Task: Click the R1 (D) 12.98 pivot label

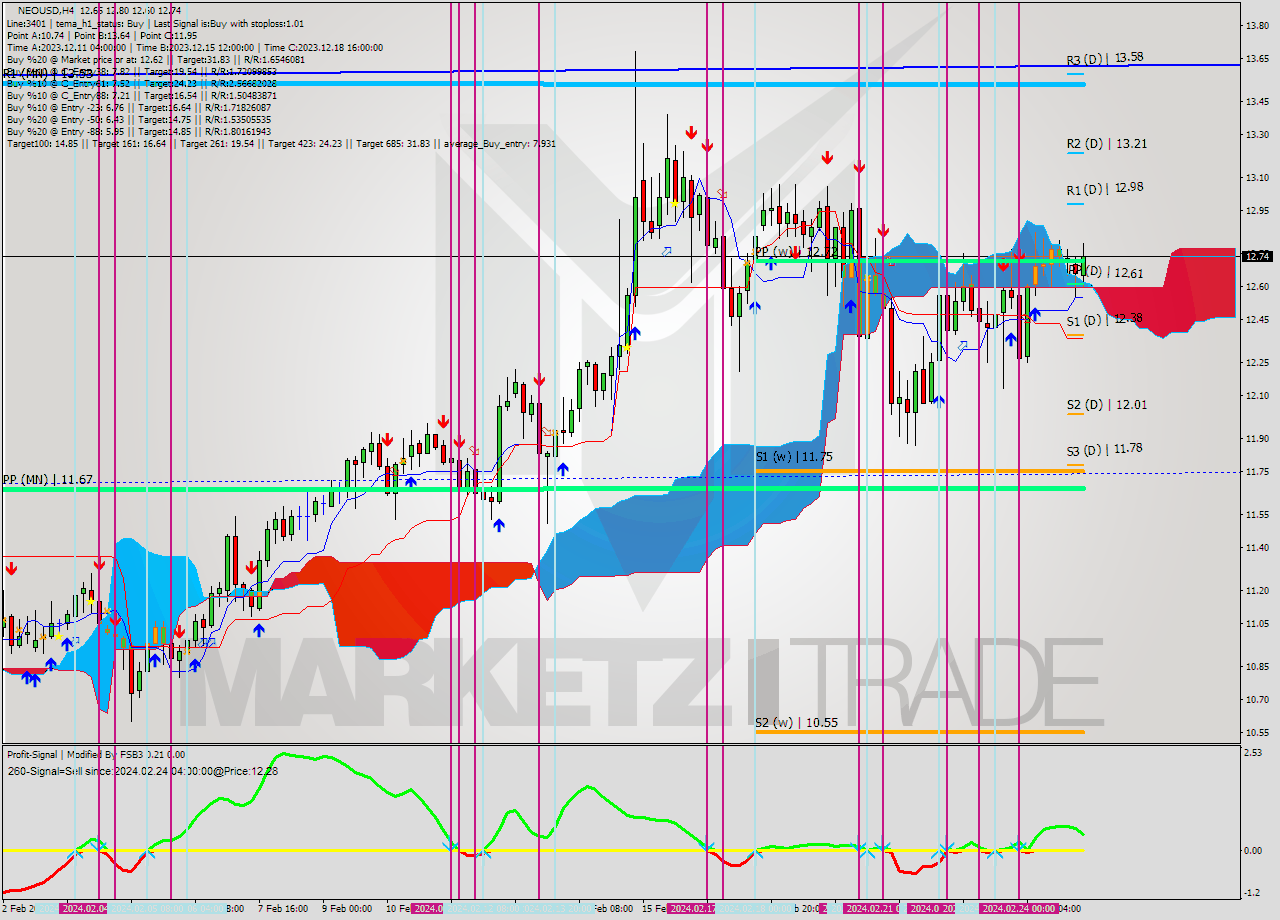Action: click(x=1105, y=189)
